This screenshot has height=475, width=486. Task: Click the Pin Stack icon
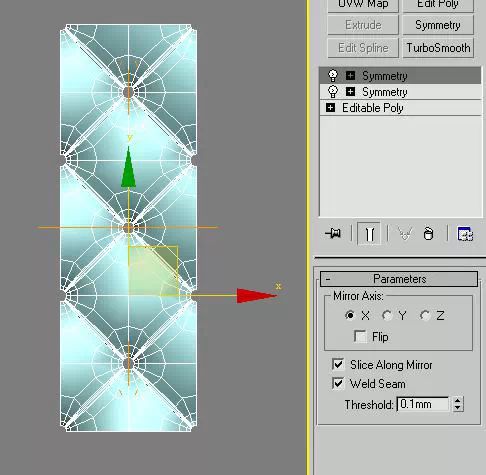pos(333,233)
